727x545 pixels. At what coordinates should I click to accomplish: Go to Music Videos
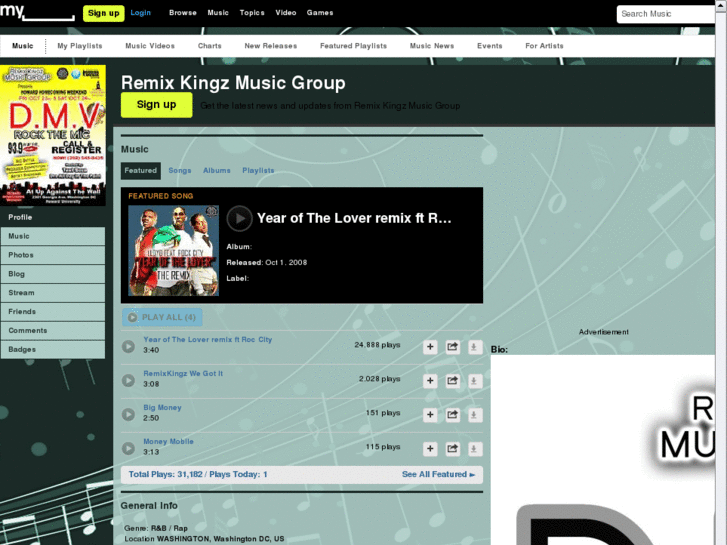pyautogui.click(x=150, y=46)
